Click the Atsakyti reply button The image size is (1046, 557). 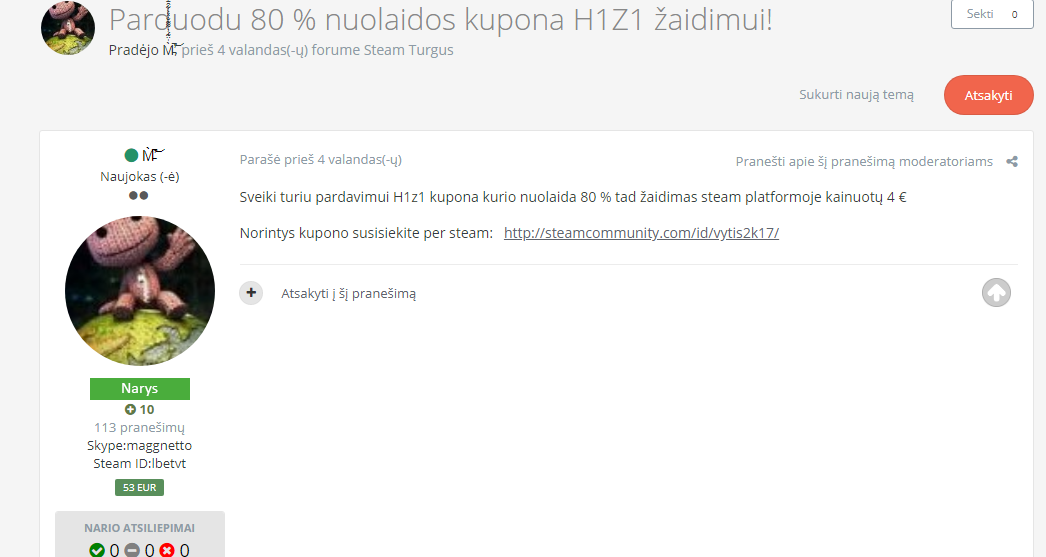(x=989, y=95)
